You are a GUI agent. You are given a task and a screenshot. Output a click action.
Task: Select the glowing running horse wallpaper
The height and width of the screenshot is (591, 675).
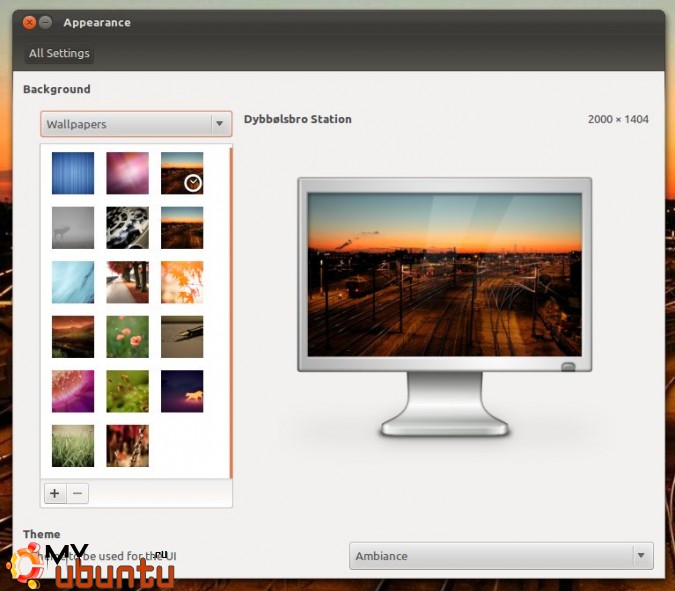coord(182,391)
